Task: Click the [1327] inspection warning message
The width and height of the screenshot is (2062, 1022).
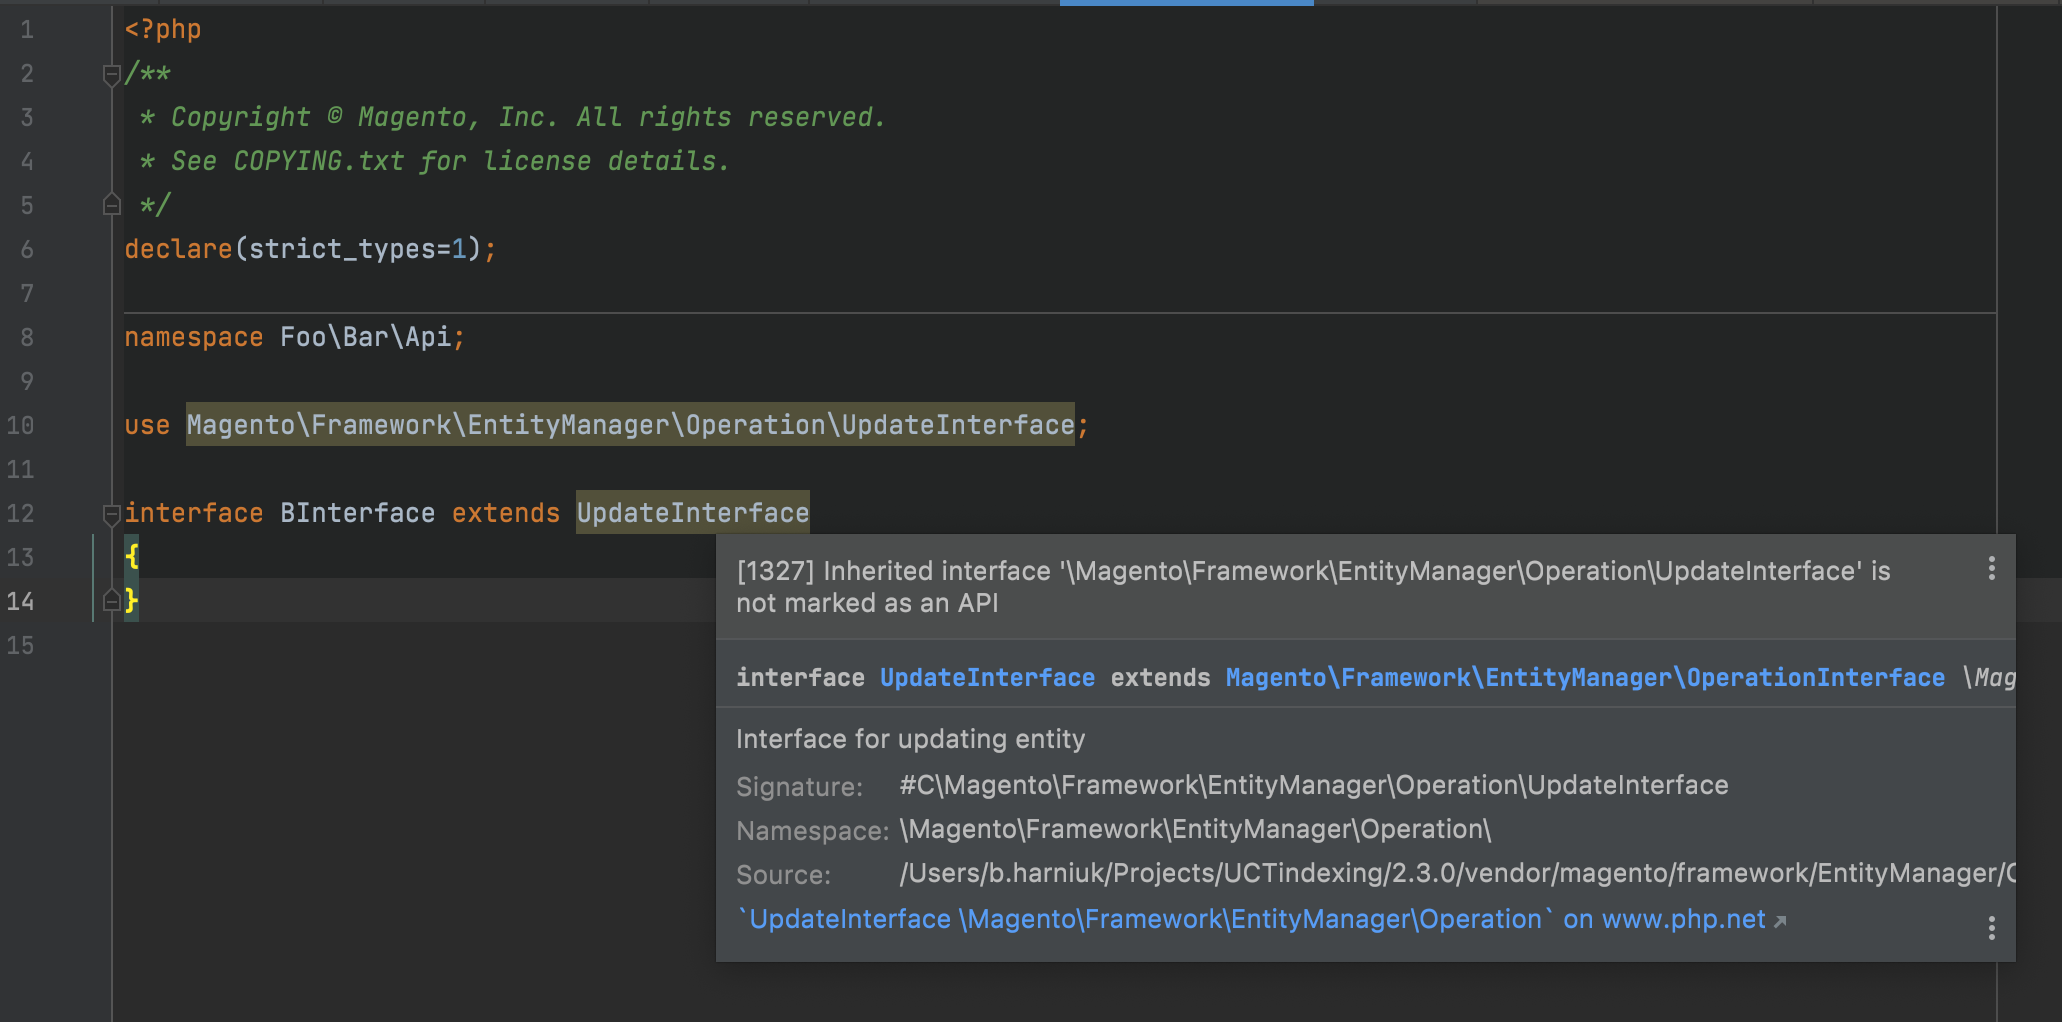Action: tap(1313, 587)
